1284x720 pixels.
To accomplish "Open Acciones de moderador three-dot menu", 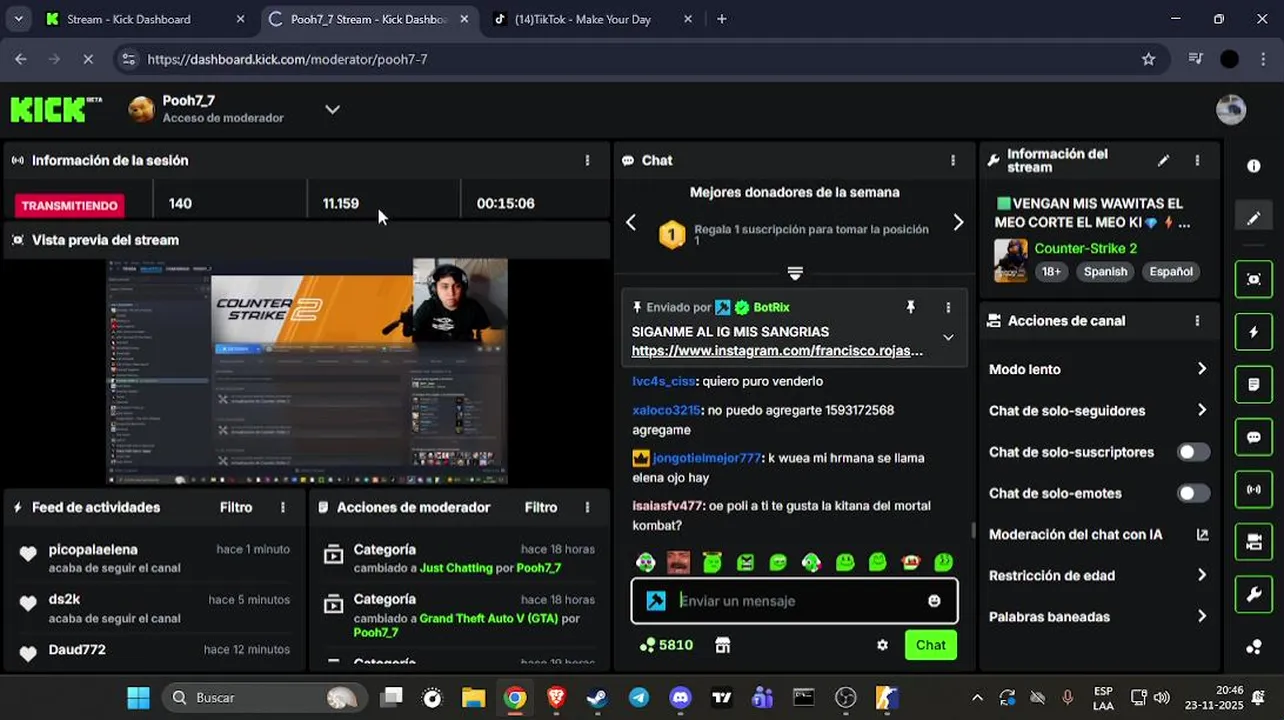I will [587, 507].
